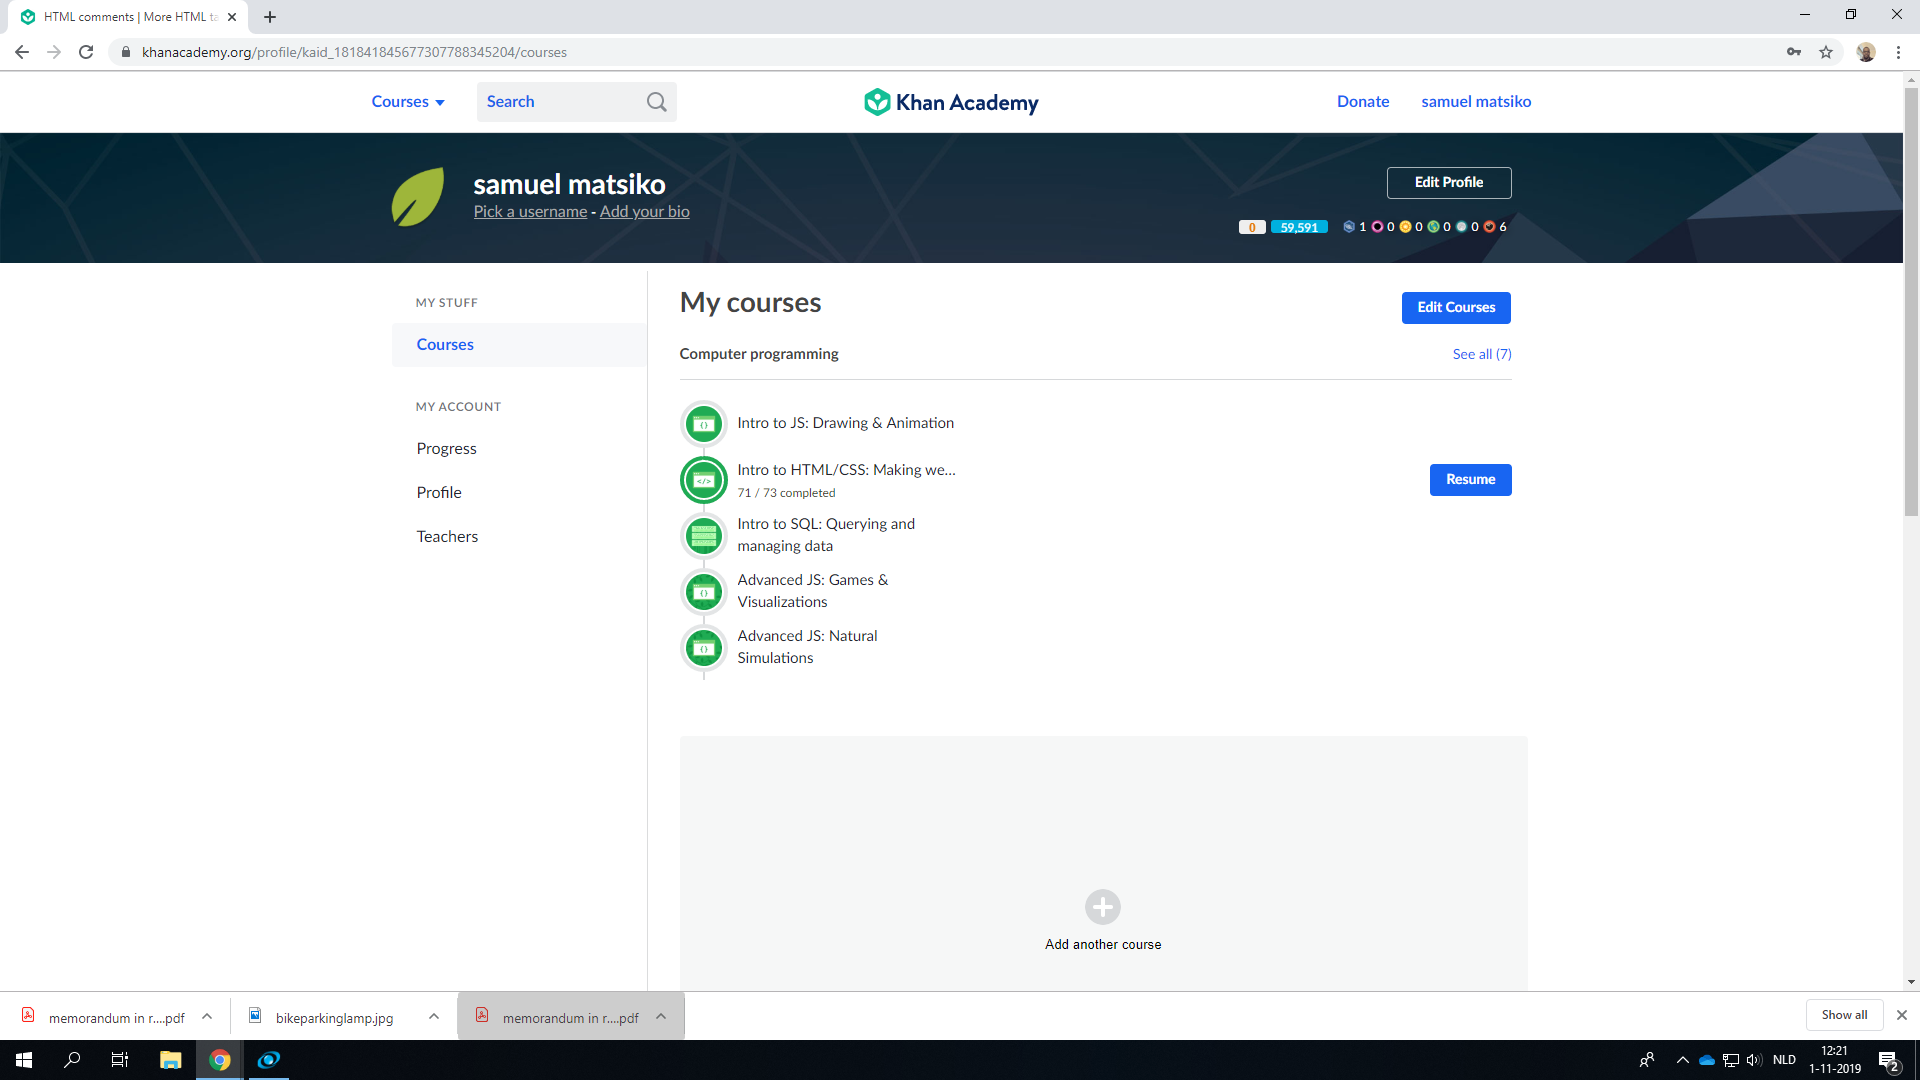This screenshot has width=1920, height=1080.
Task: Click the search magnifier icon
Action: (656, 102)
